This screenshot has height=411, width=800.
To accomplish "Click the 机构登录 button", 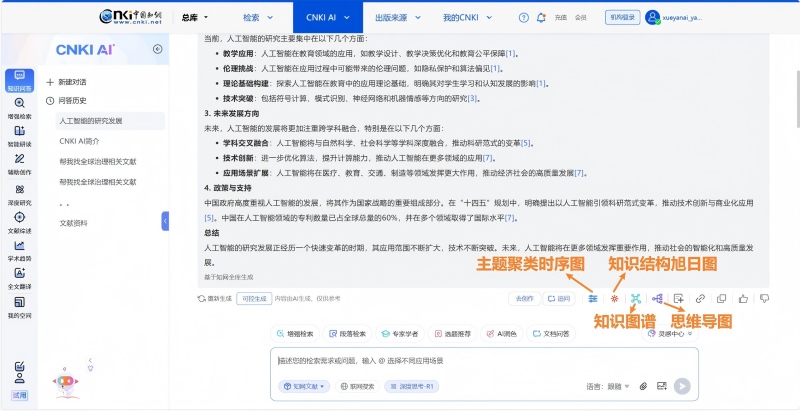I will pyautogui.click(x=620, y=17).
